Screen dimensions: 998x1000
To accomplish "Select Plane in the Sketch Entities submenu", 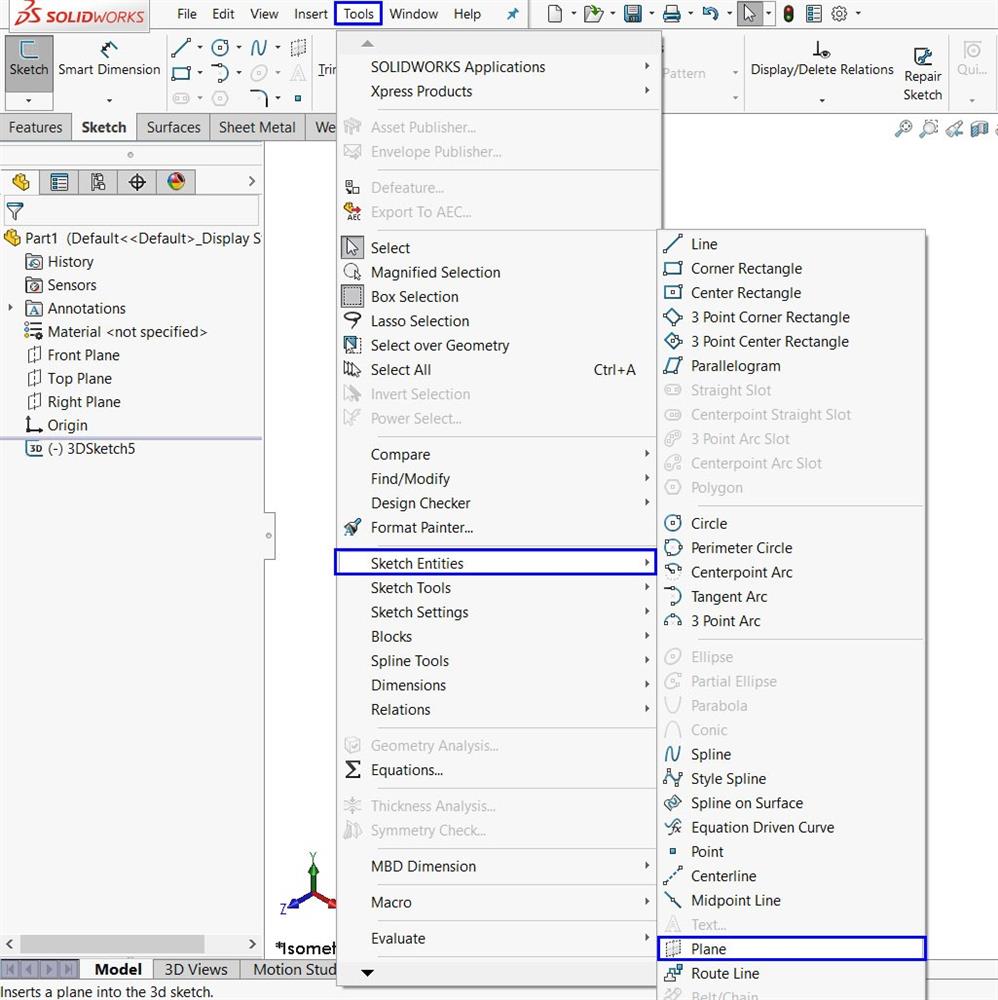I will click(791, 949).
